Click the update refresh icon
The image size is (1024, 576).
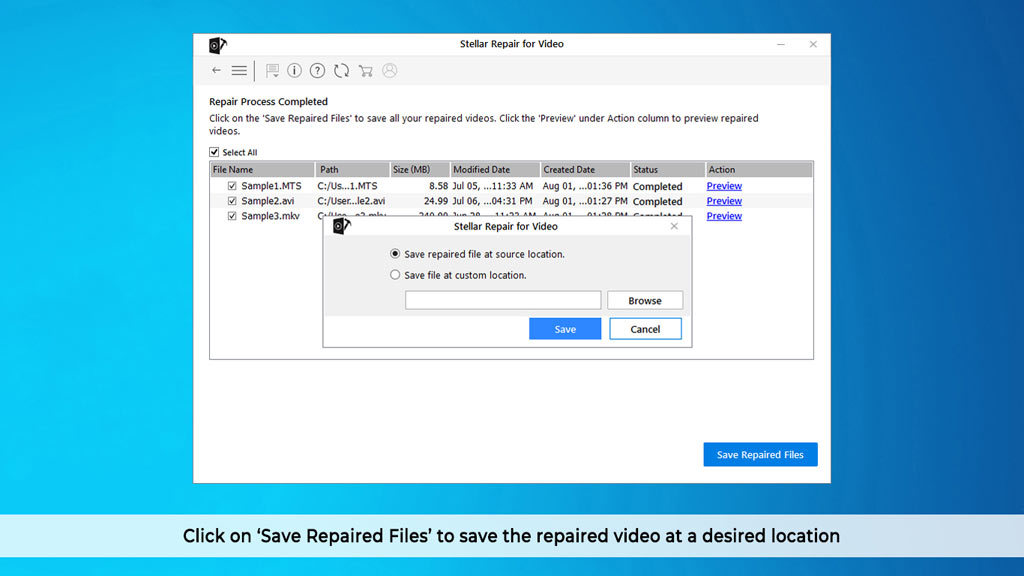(x=342, y=71)
